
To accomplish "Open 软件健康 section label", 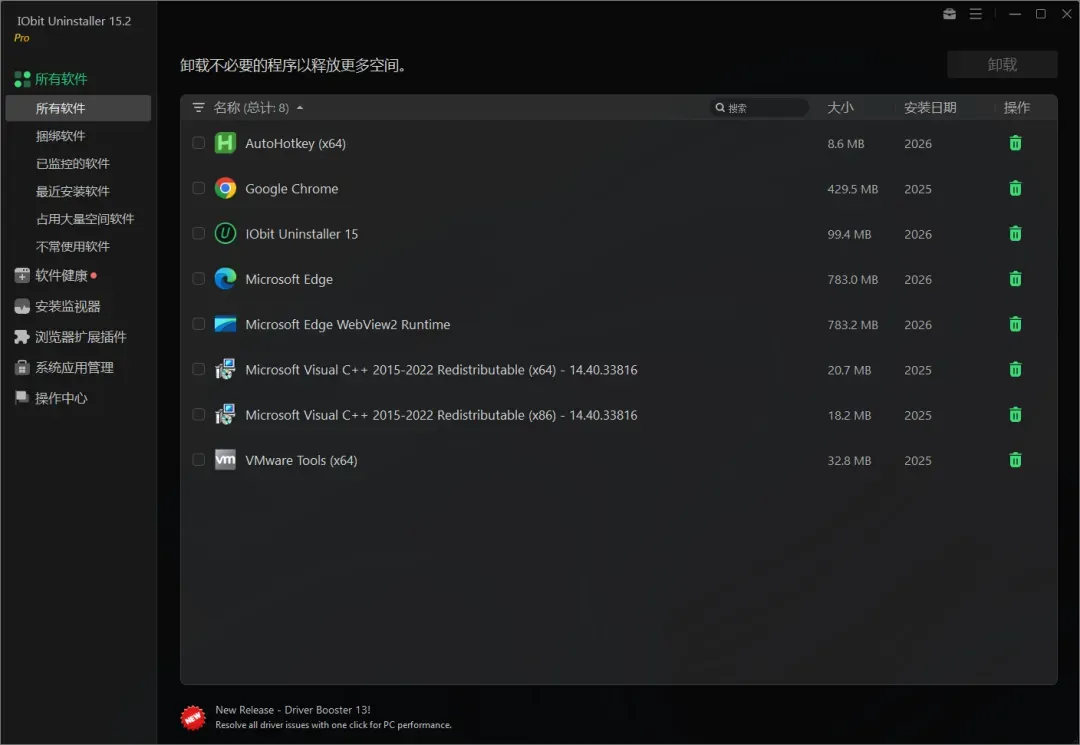I will click(x=61, y=275).
